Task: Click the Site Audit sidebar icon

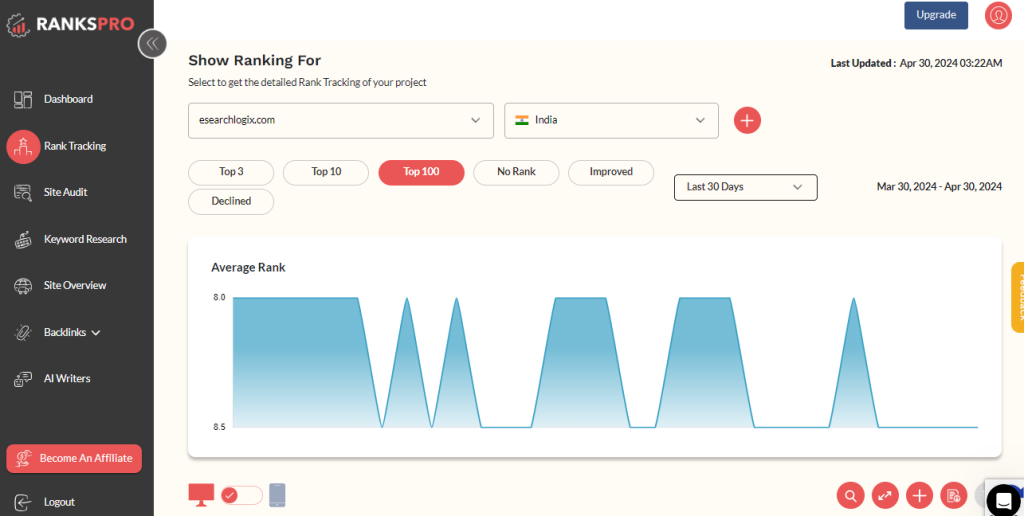Action: pyautogui.click(x=23, y=193)
